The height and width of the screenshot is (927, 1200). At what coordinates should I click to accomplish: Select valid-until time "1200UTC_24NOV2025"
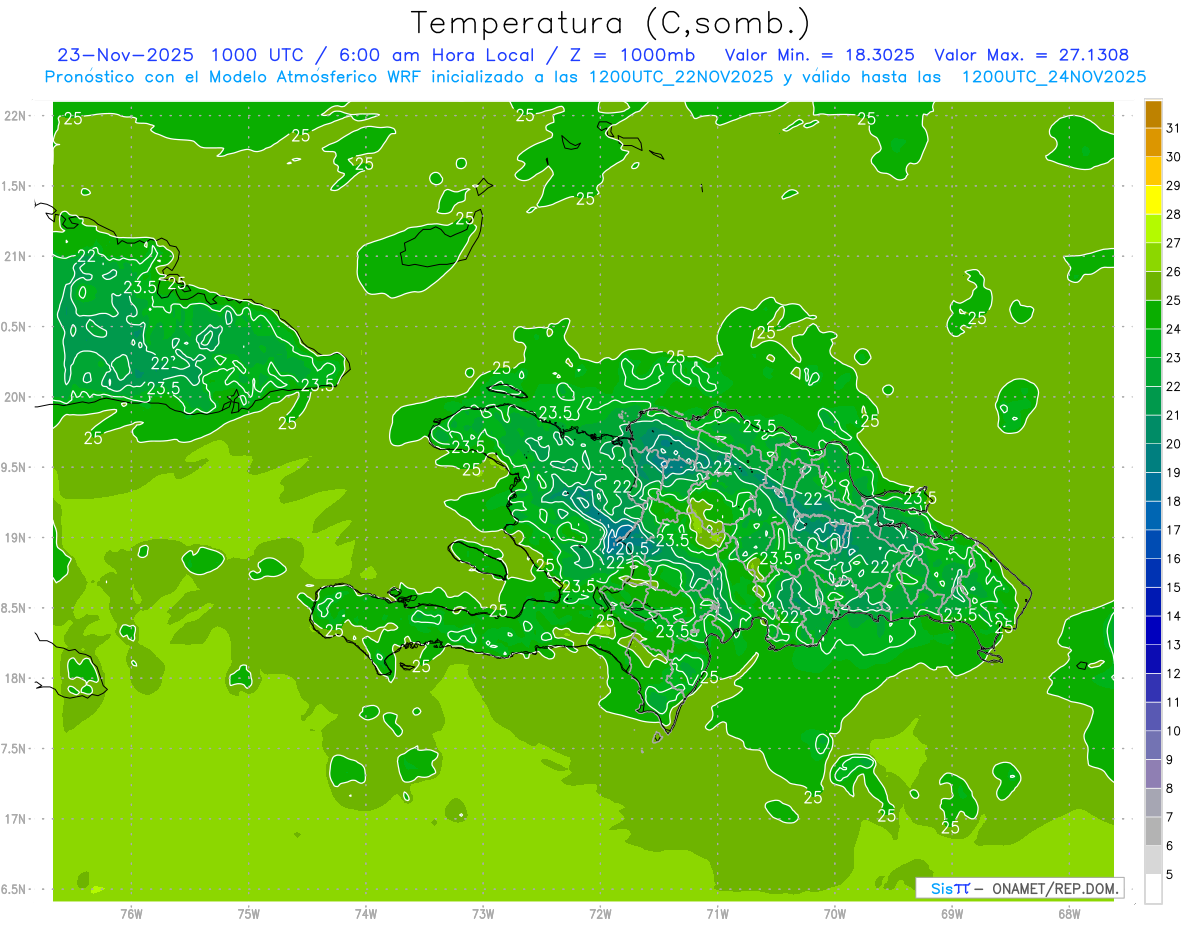tap(1053, 77)
